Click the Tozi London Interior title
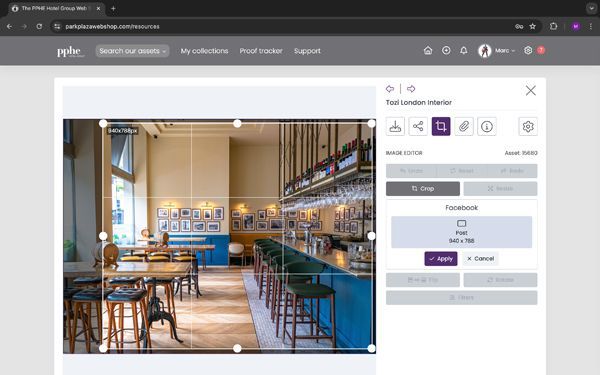Image resolution: width=600 pixels, height=375 pixels. coord(419,103)
